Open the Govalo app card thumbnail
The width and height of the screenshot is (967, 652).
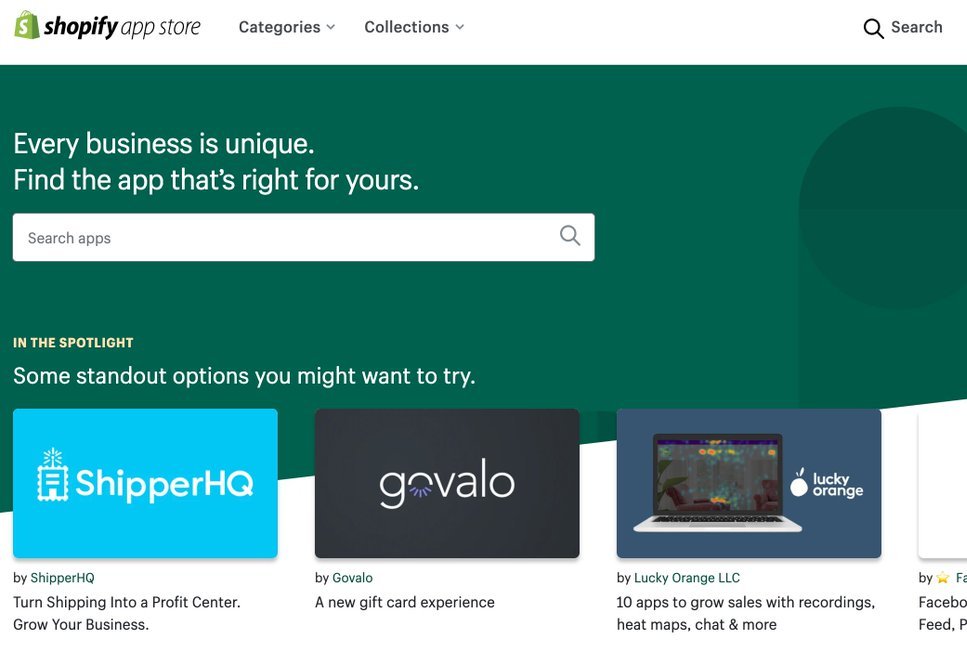click(447, 483)
